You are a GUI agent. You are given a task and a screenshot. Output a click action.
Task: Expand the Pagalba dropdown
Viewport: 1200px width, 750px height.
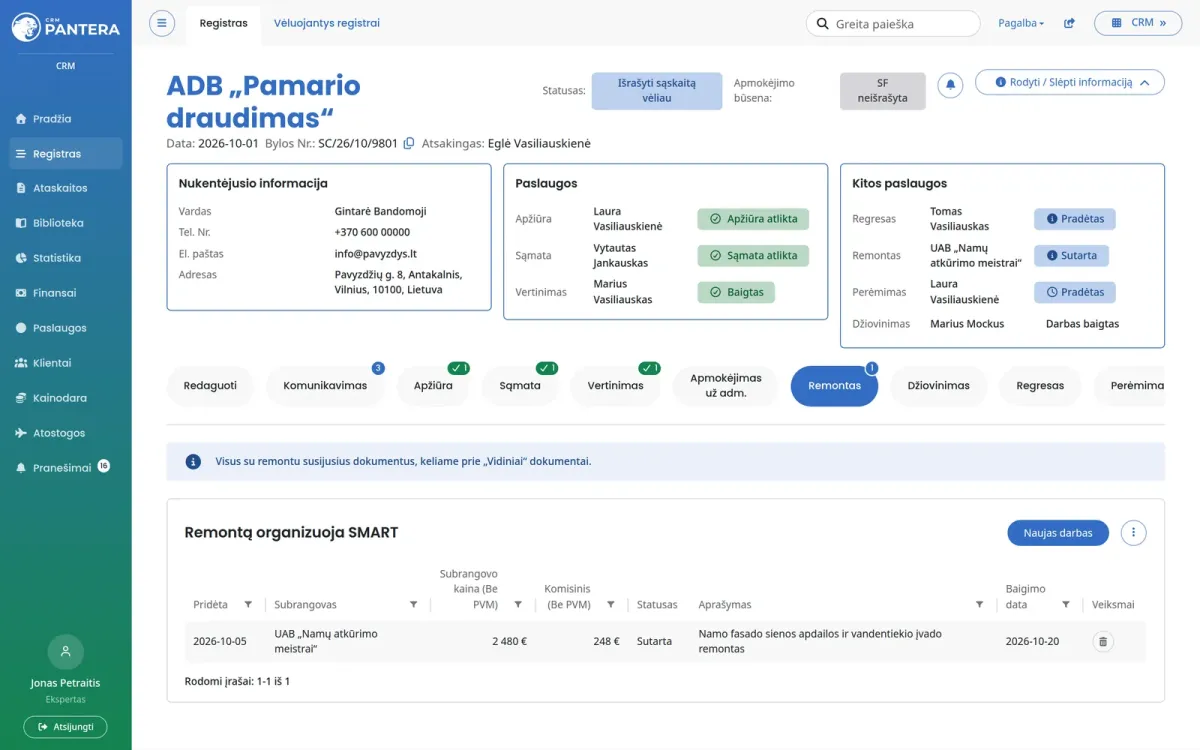click(1021, 23)
